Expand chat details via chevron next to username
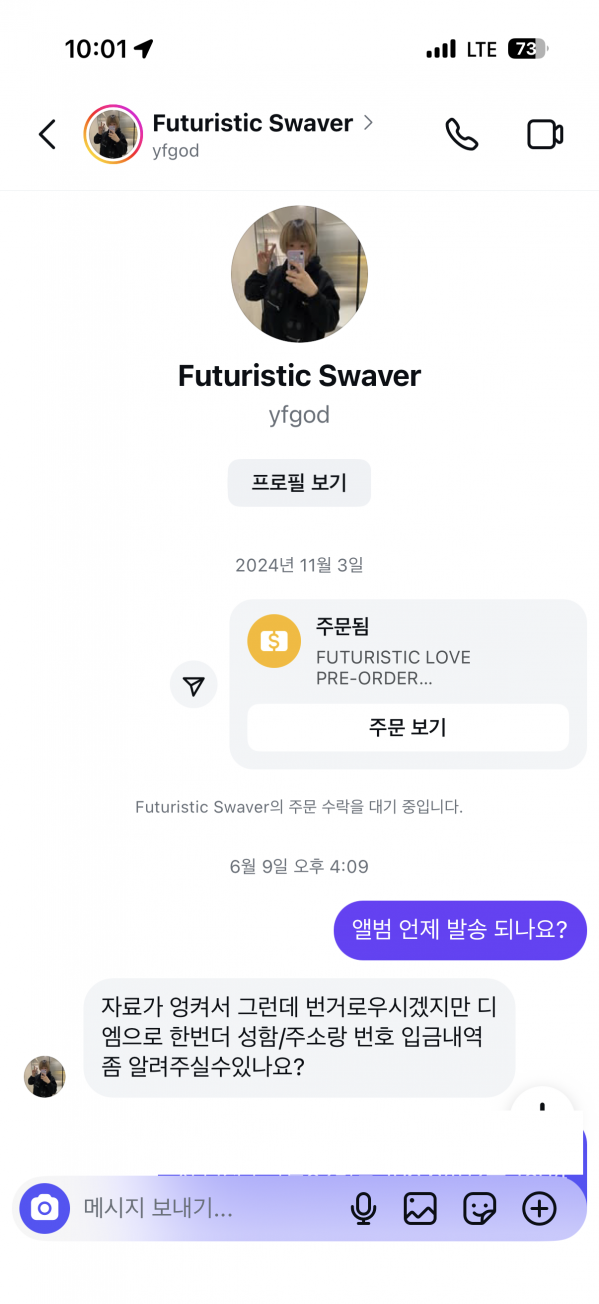This screenshot has width=599, height=1304. (x=368, y=122)
